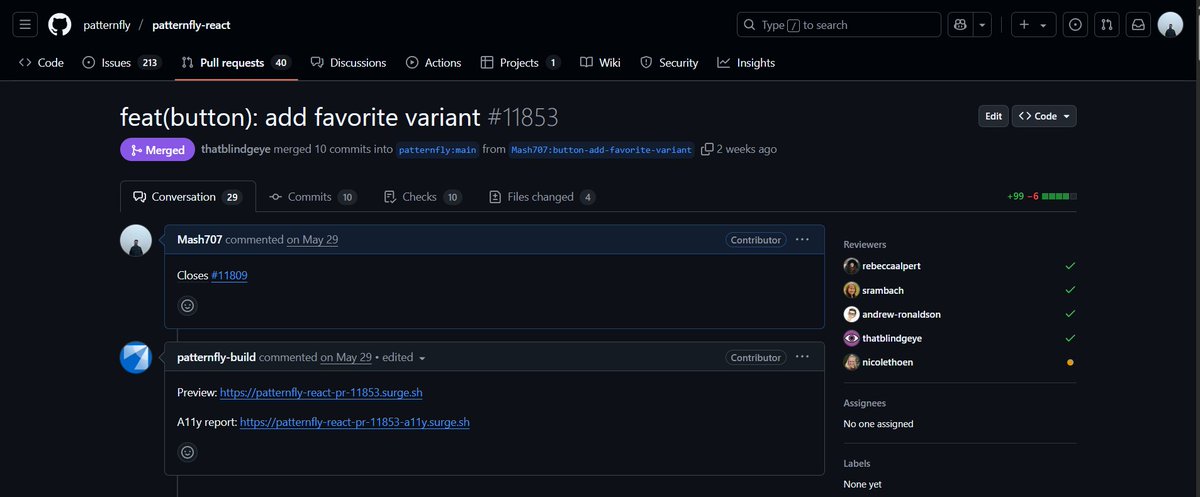Go to GitHub home via Octocat logo
This screenshot has height=497, width=1200.
point(60,25)
